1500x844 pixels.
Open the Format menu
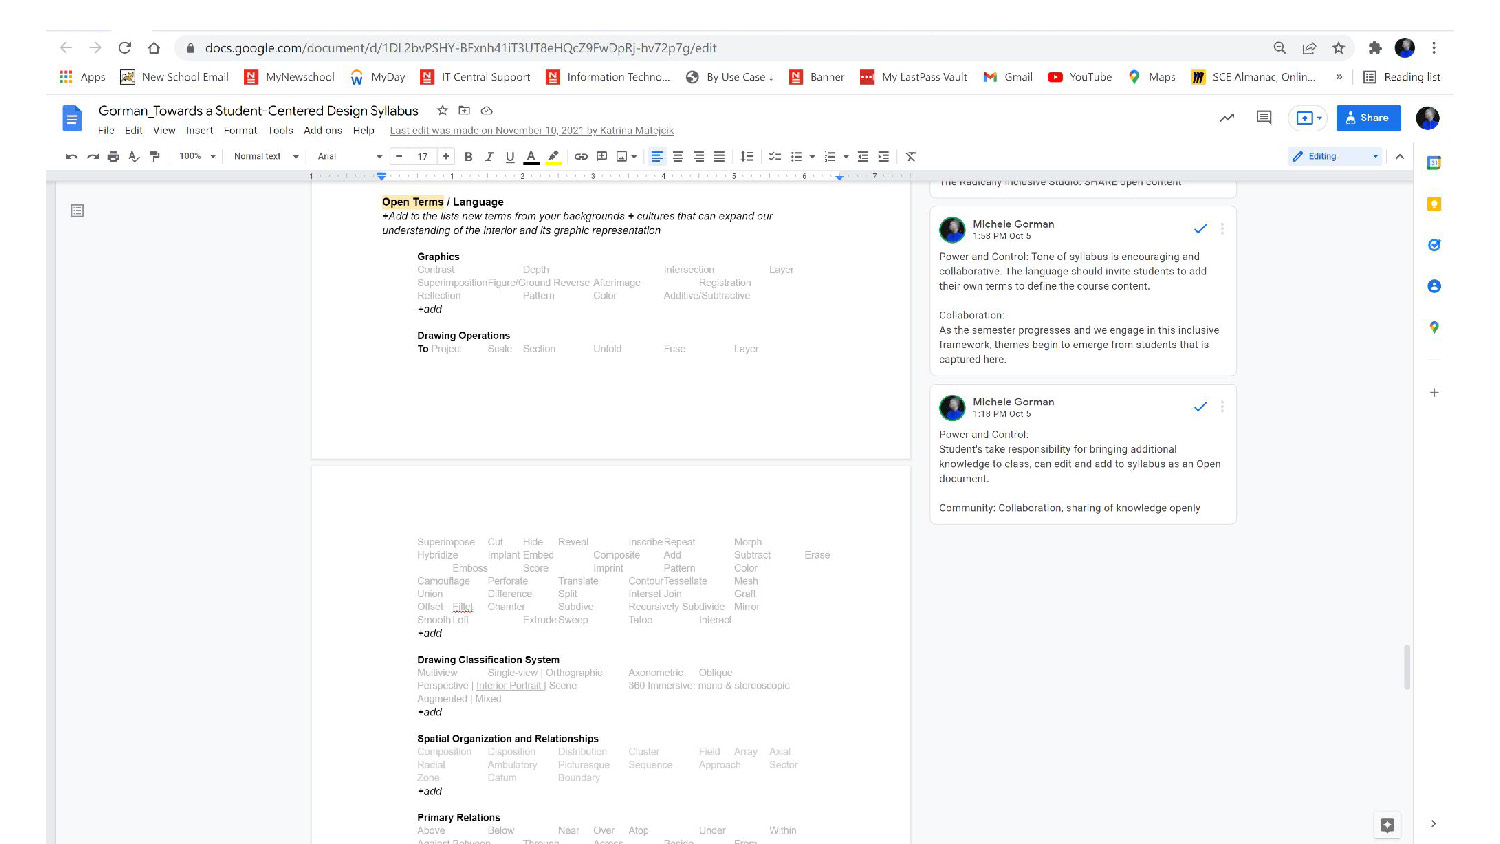coord(240,131)
